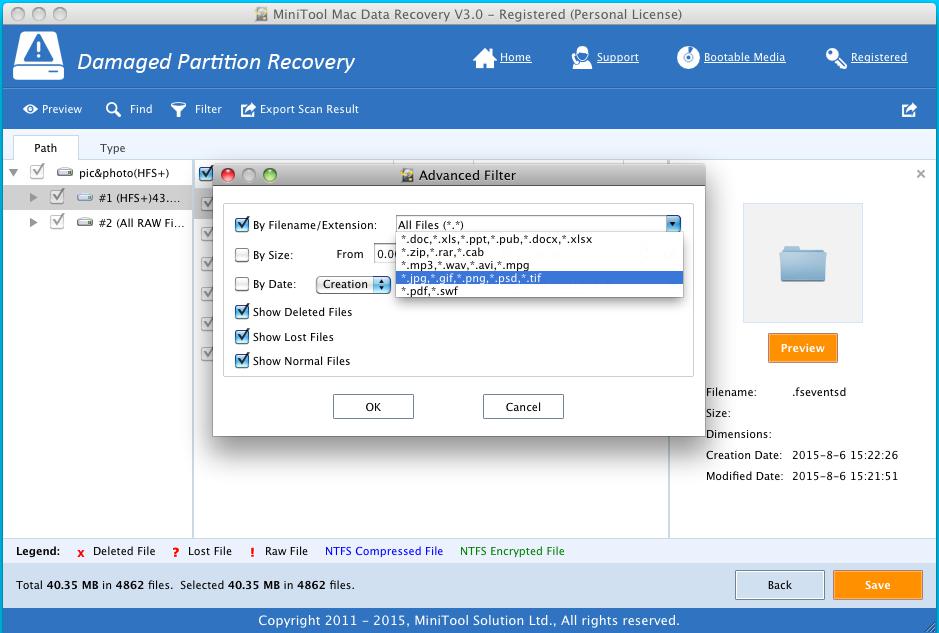939x633 pixels.
Task: Click the Back button
Action: [780, 585]
